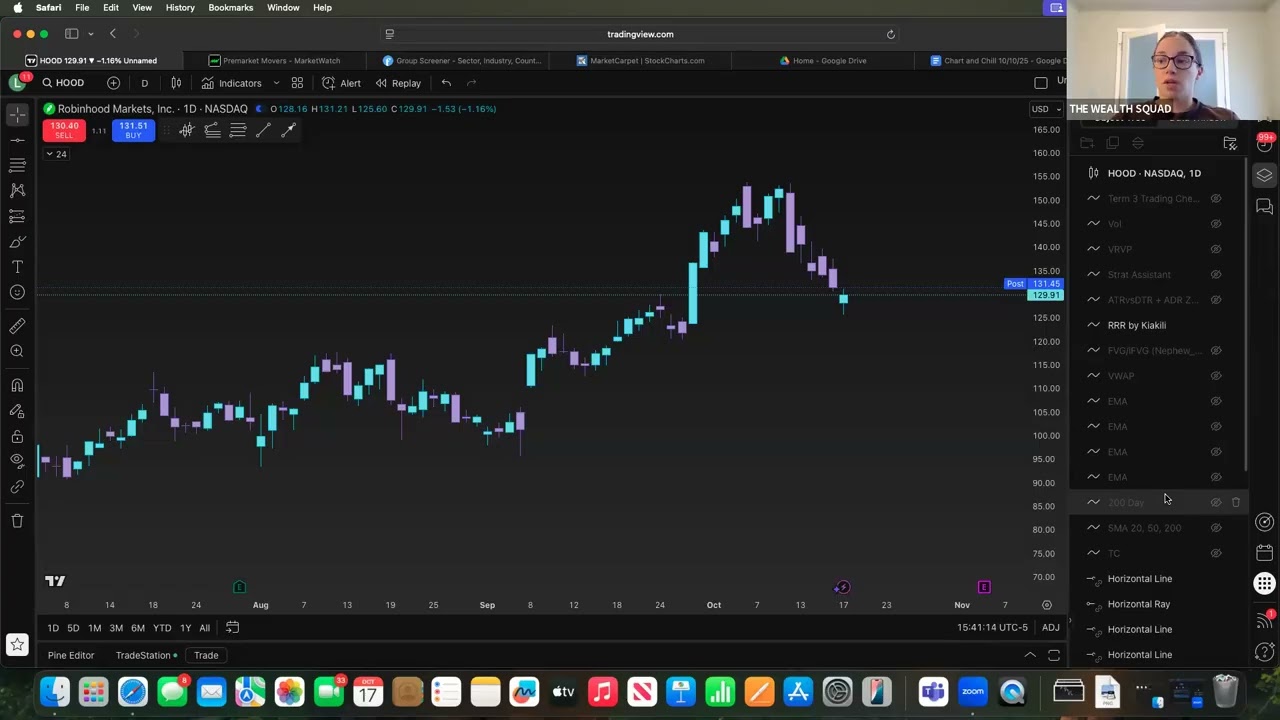Open the go to date picker
Screen dimensions: 1280x720
point(232,628)
